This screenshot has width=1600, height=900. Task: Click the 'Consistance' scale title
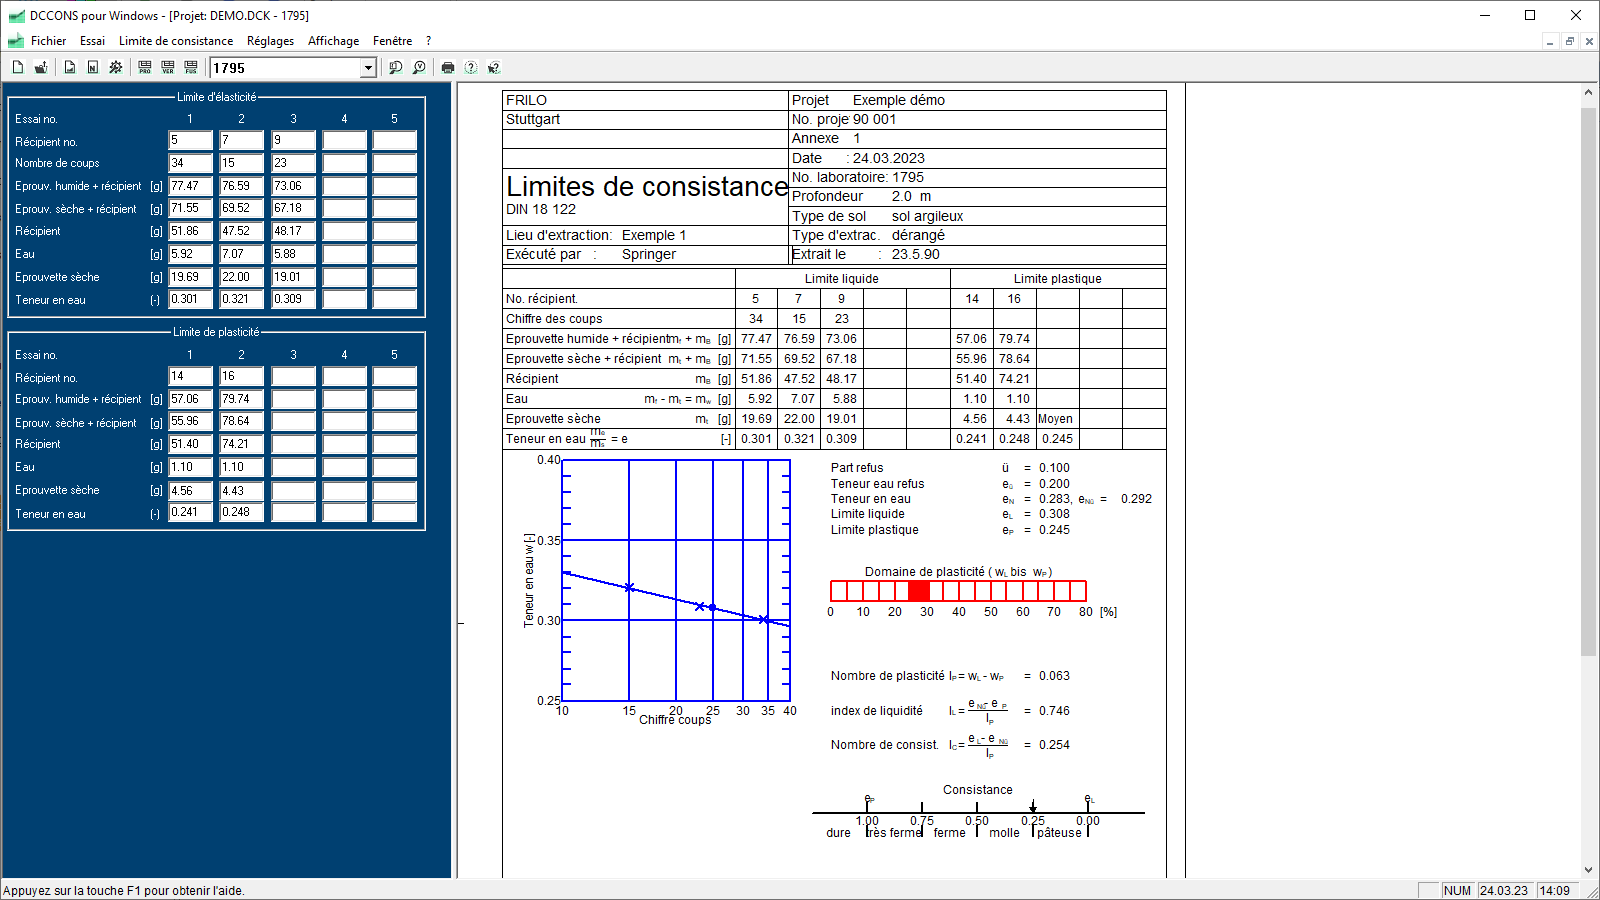click(x=977, y=790)
